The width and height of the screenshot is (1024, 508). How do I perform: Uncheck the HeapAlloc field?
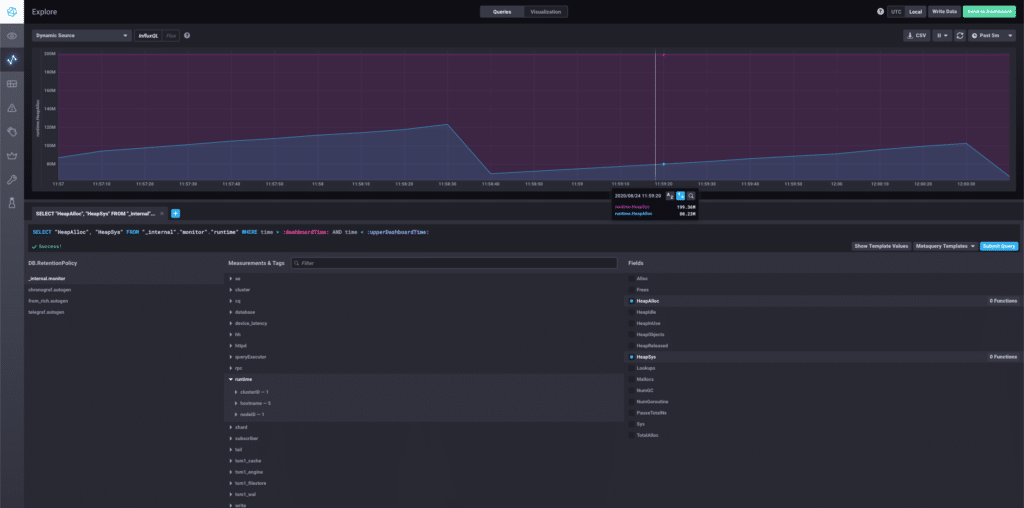pos(632,301)
